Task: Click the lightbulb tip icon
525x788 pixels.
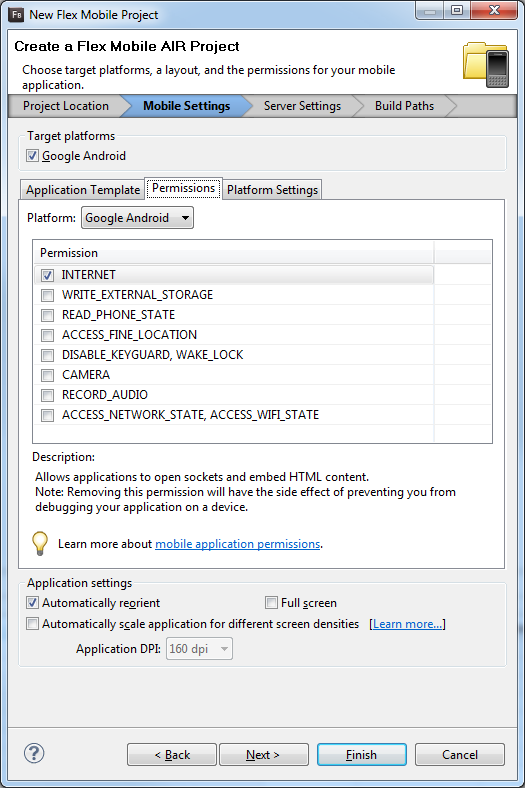Action: 40,543
